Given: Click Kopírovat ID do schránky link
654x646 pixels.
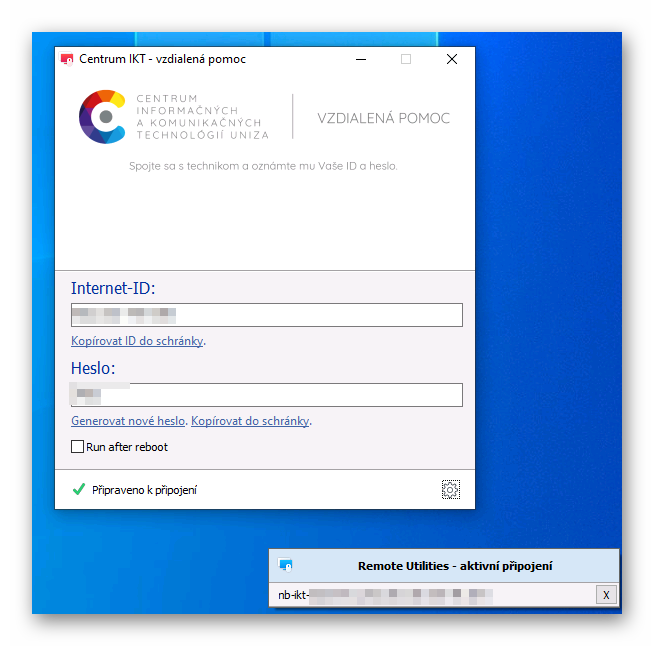Looking at the screenshot, I should 137,341.
